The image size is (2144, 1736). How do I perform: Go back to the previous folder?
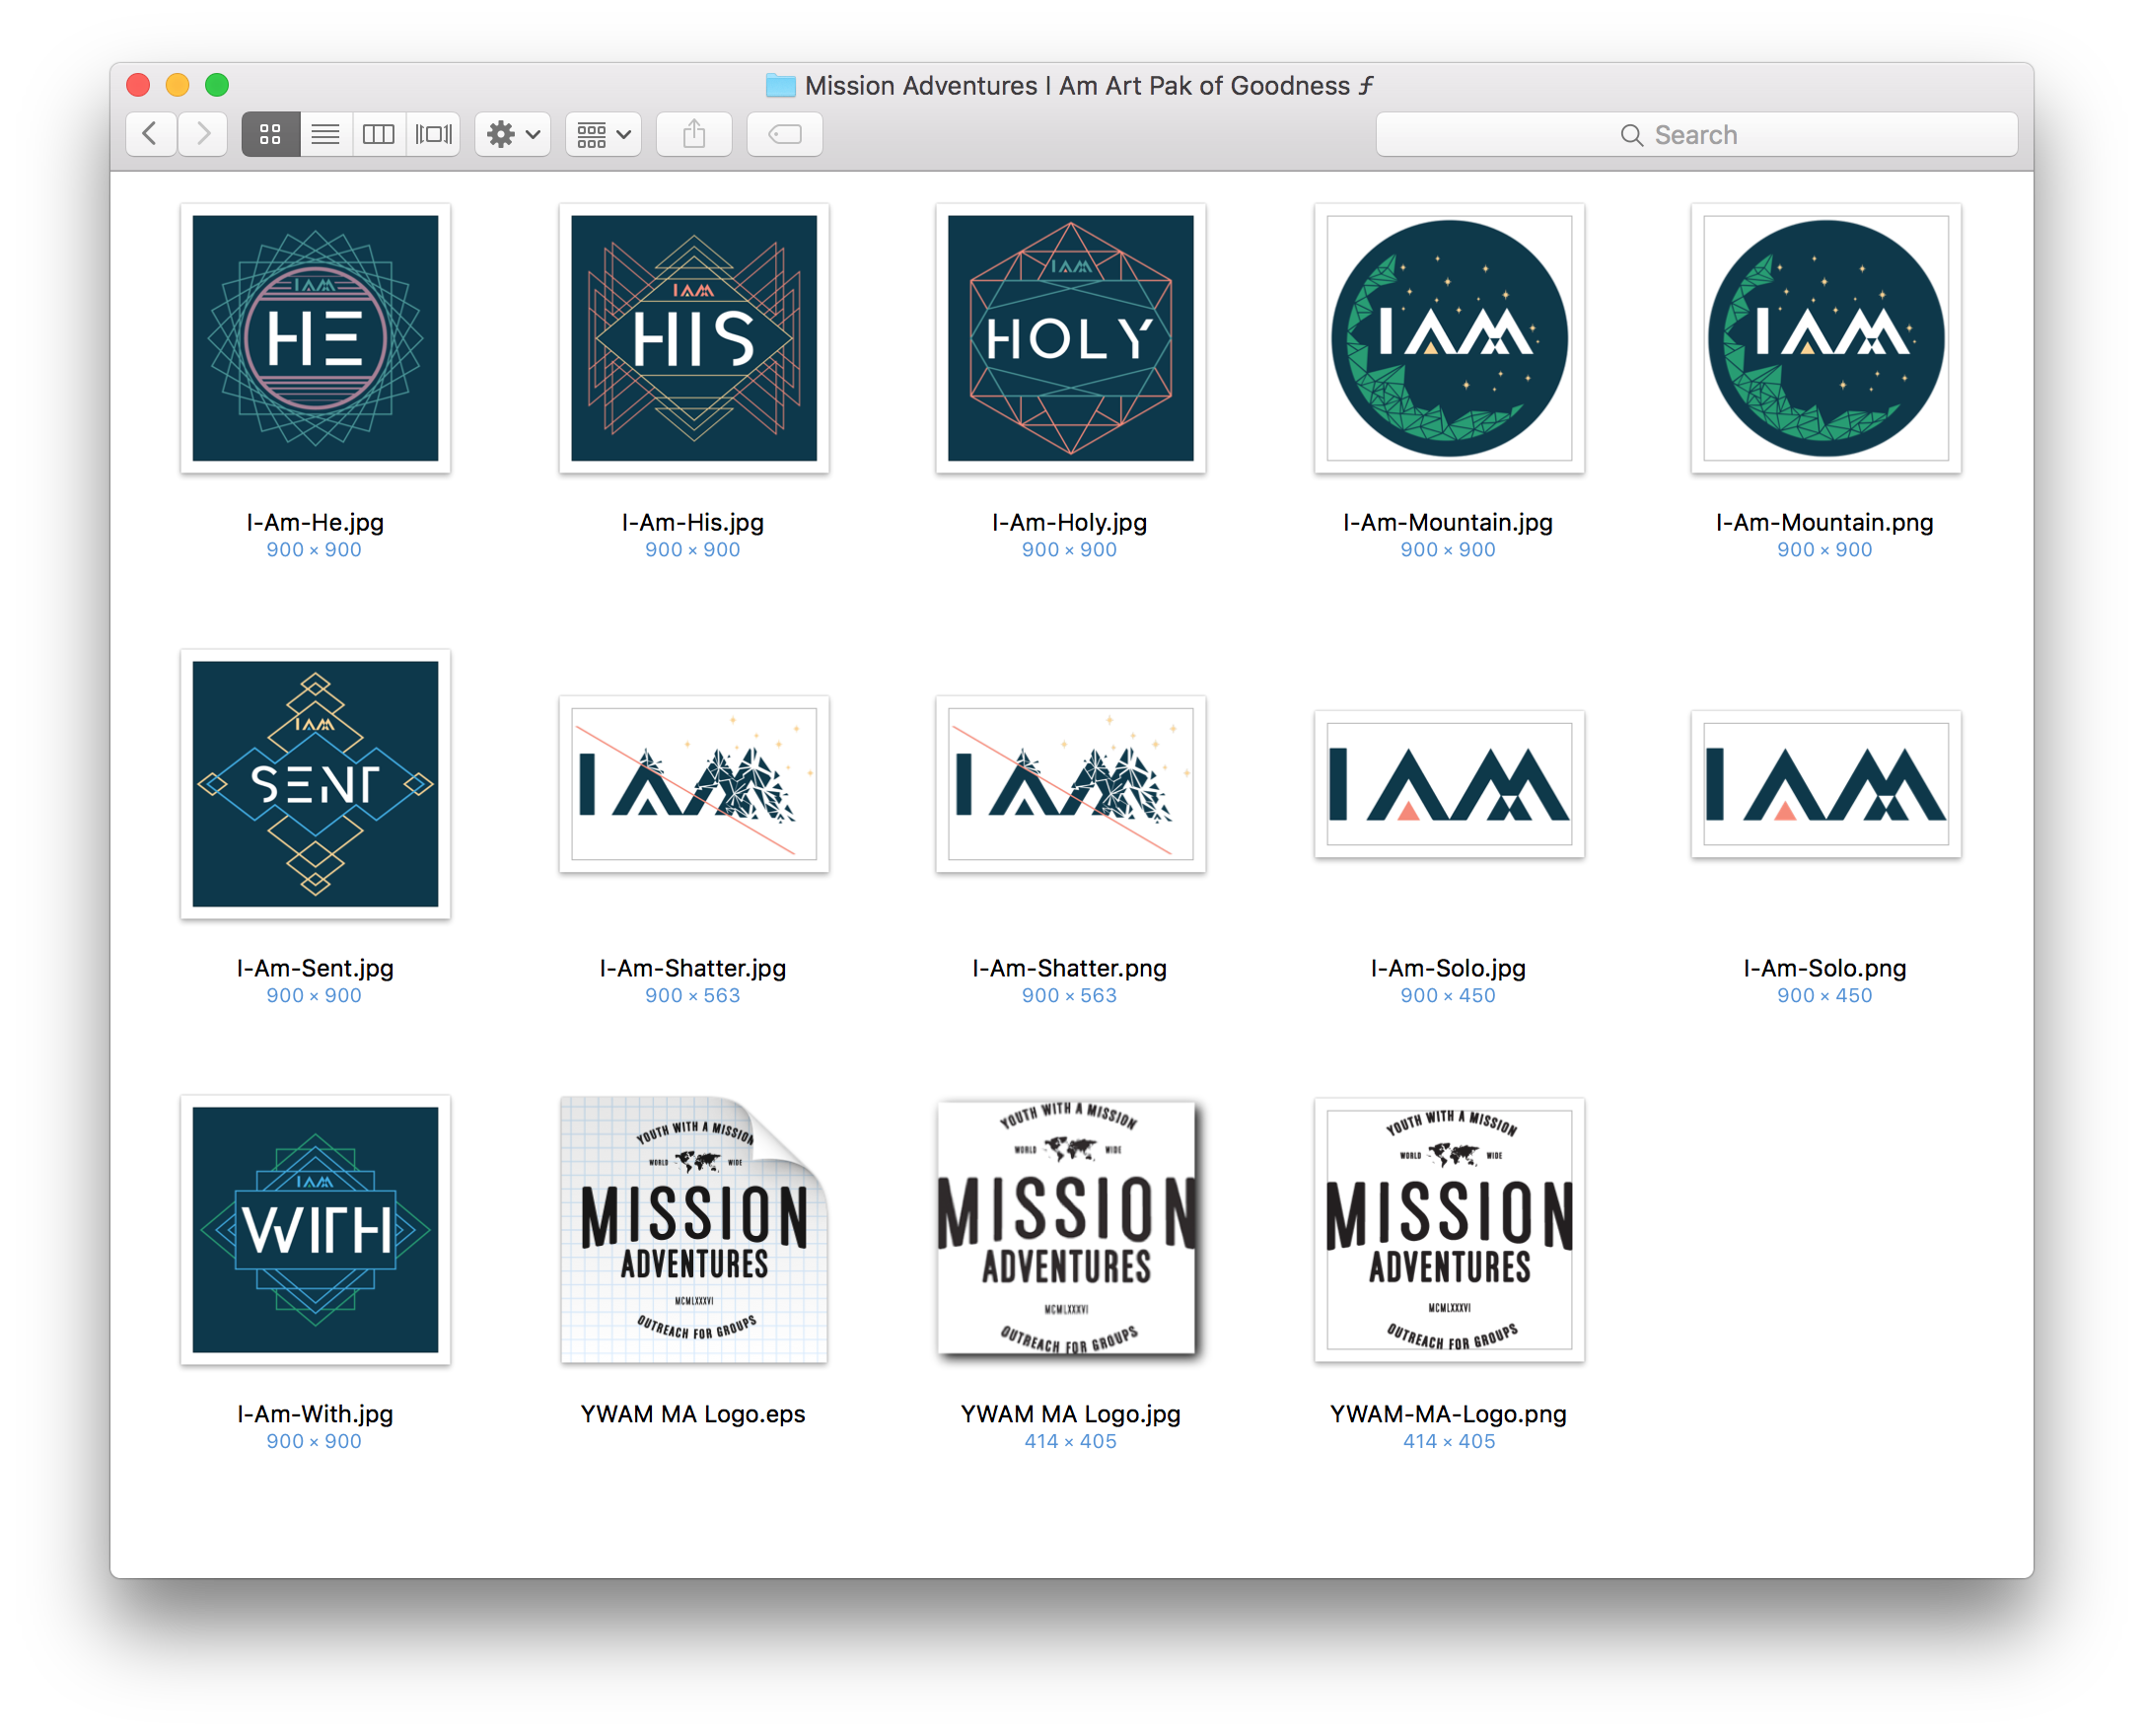[x=150, y=133]
